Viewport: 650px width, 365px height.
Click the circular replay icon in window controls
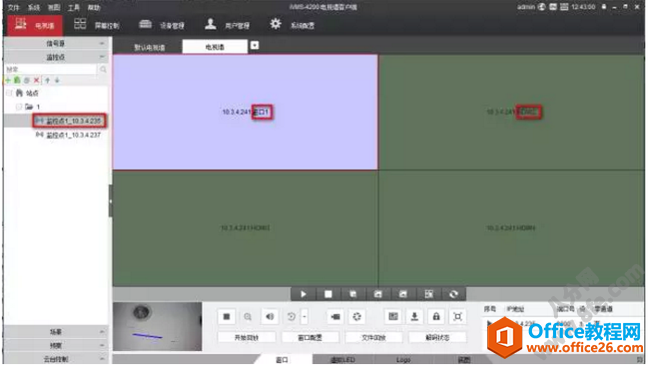[291, 317]
